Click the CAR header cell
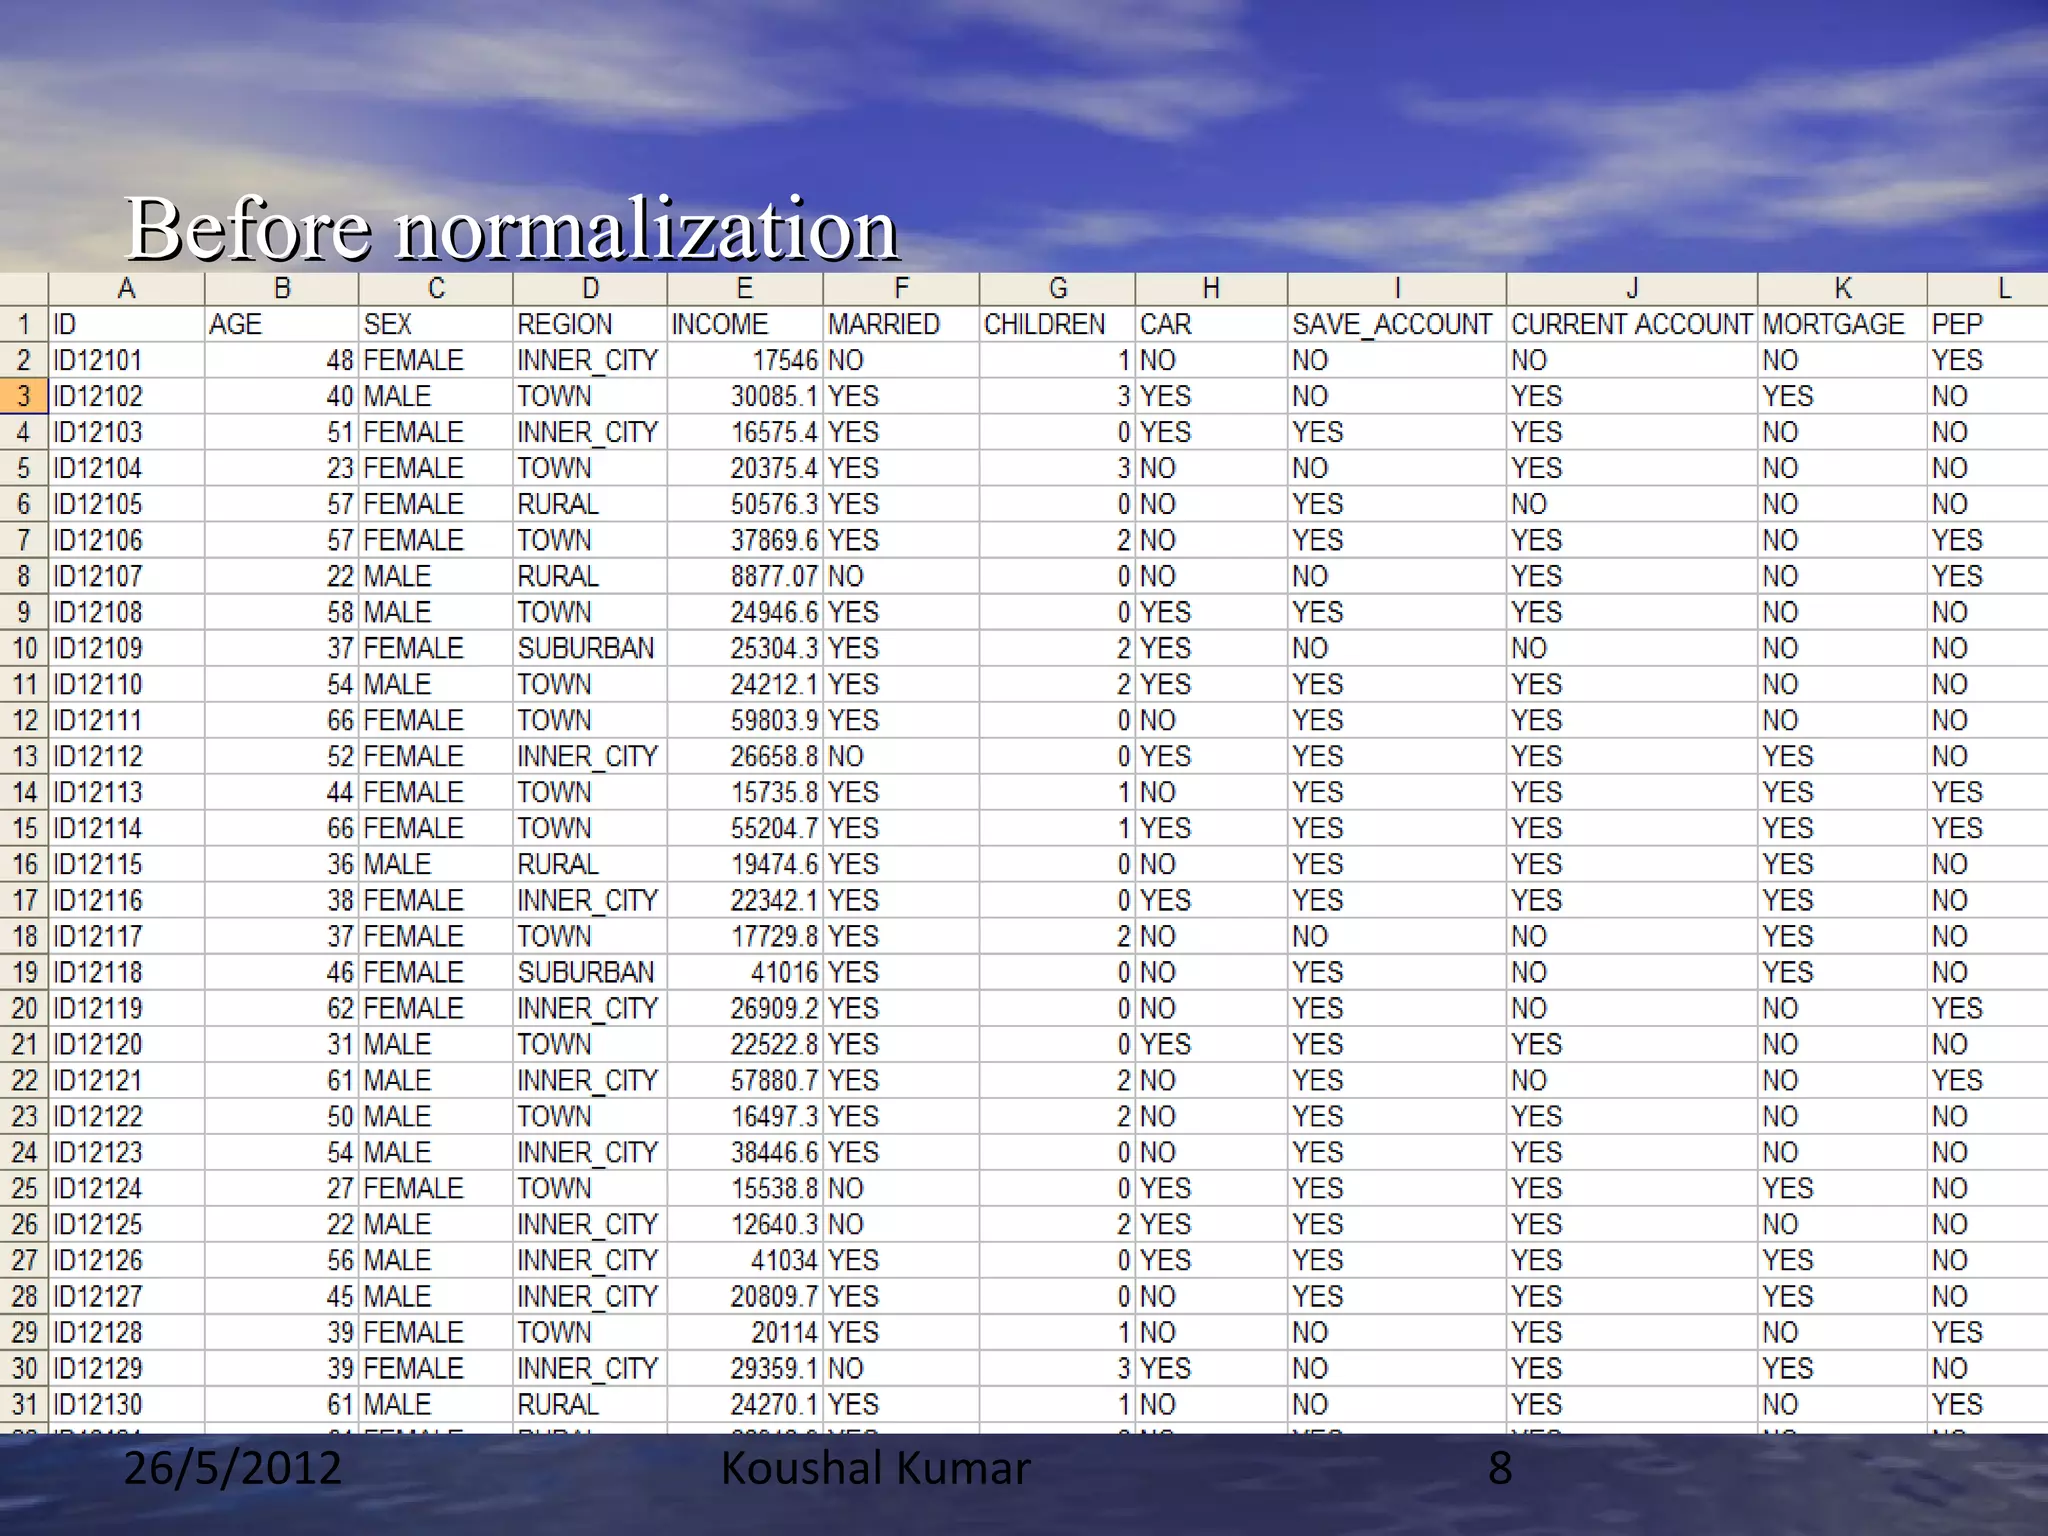 [1211, 324]
